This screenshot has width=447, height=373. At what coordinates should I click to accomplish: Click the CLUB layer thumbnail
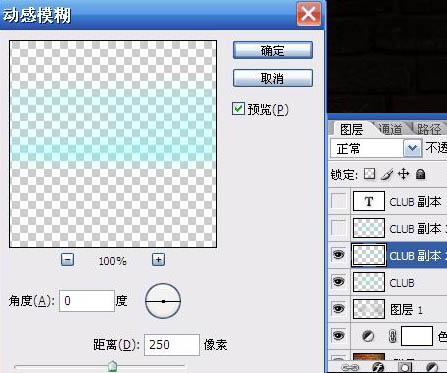point(369,282)
